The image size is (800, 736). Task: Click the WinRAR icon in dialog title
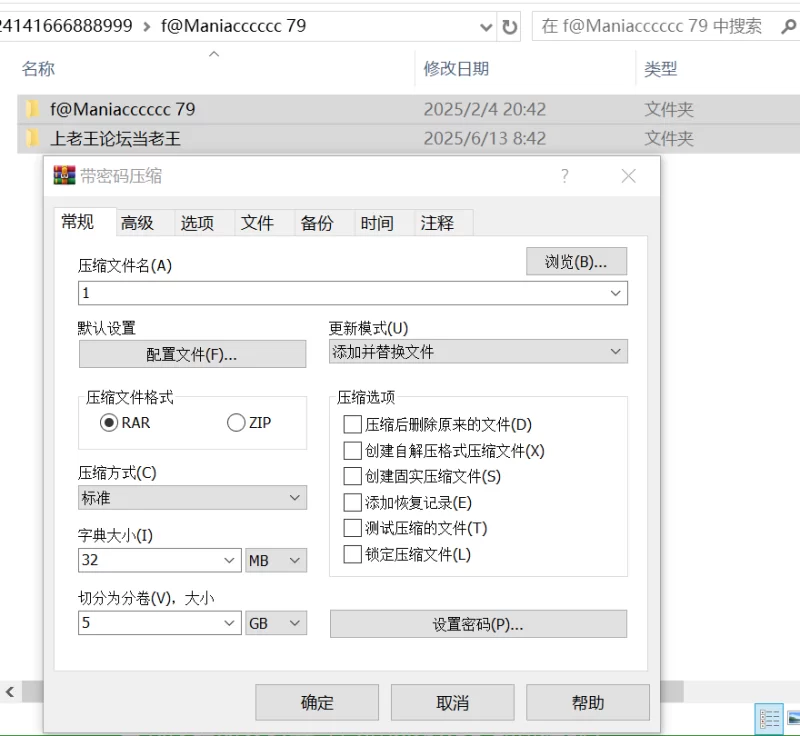coord(64,175)
